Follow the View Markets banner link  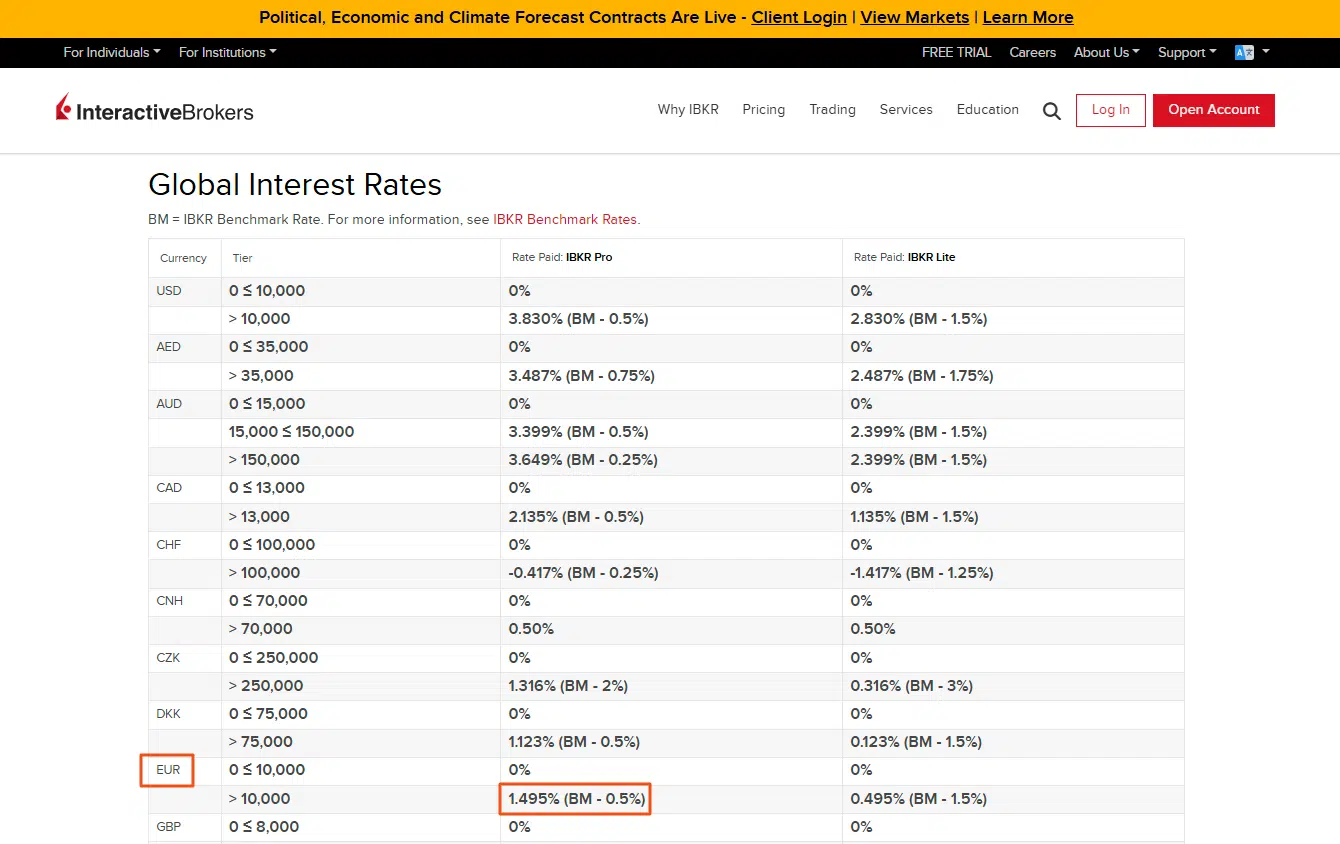(915, 18)
